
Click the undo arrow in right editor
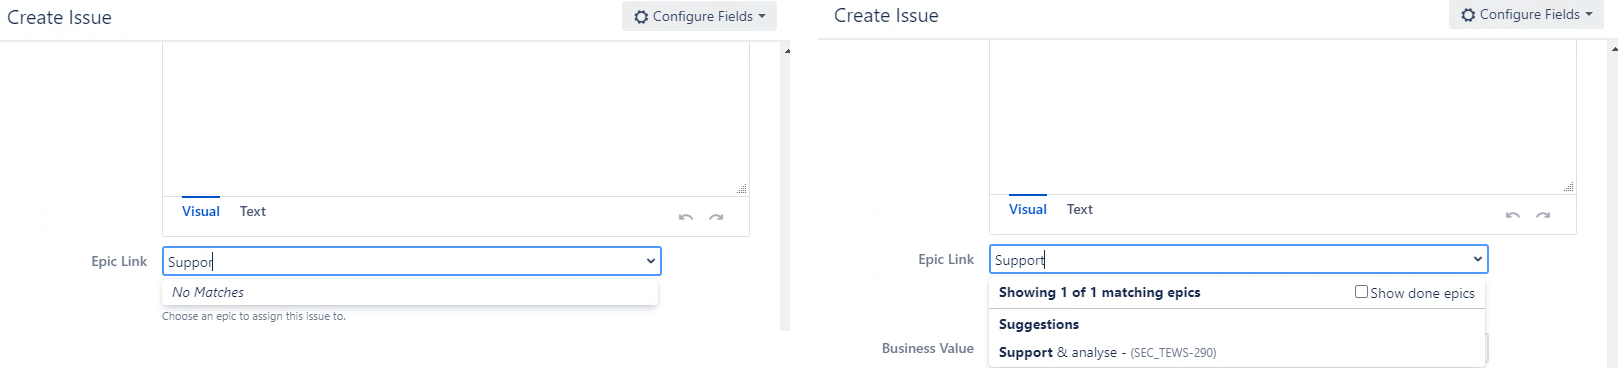tap(1512, 215)
